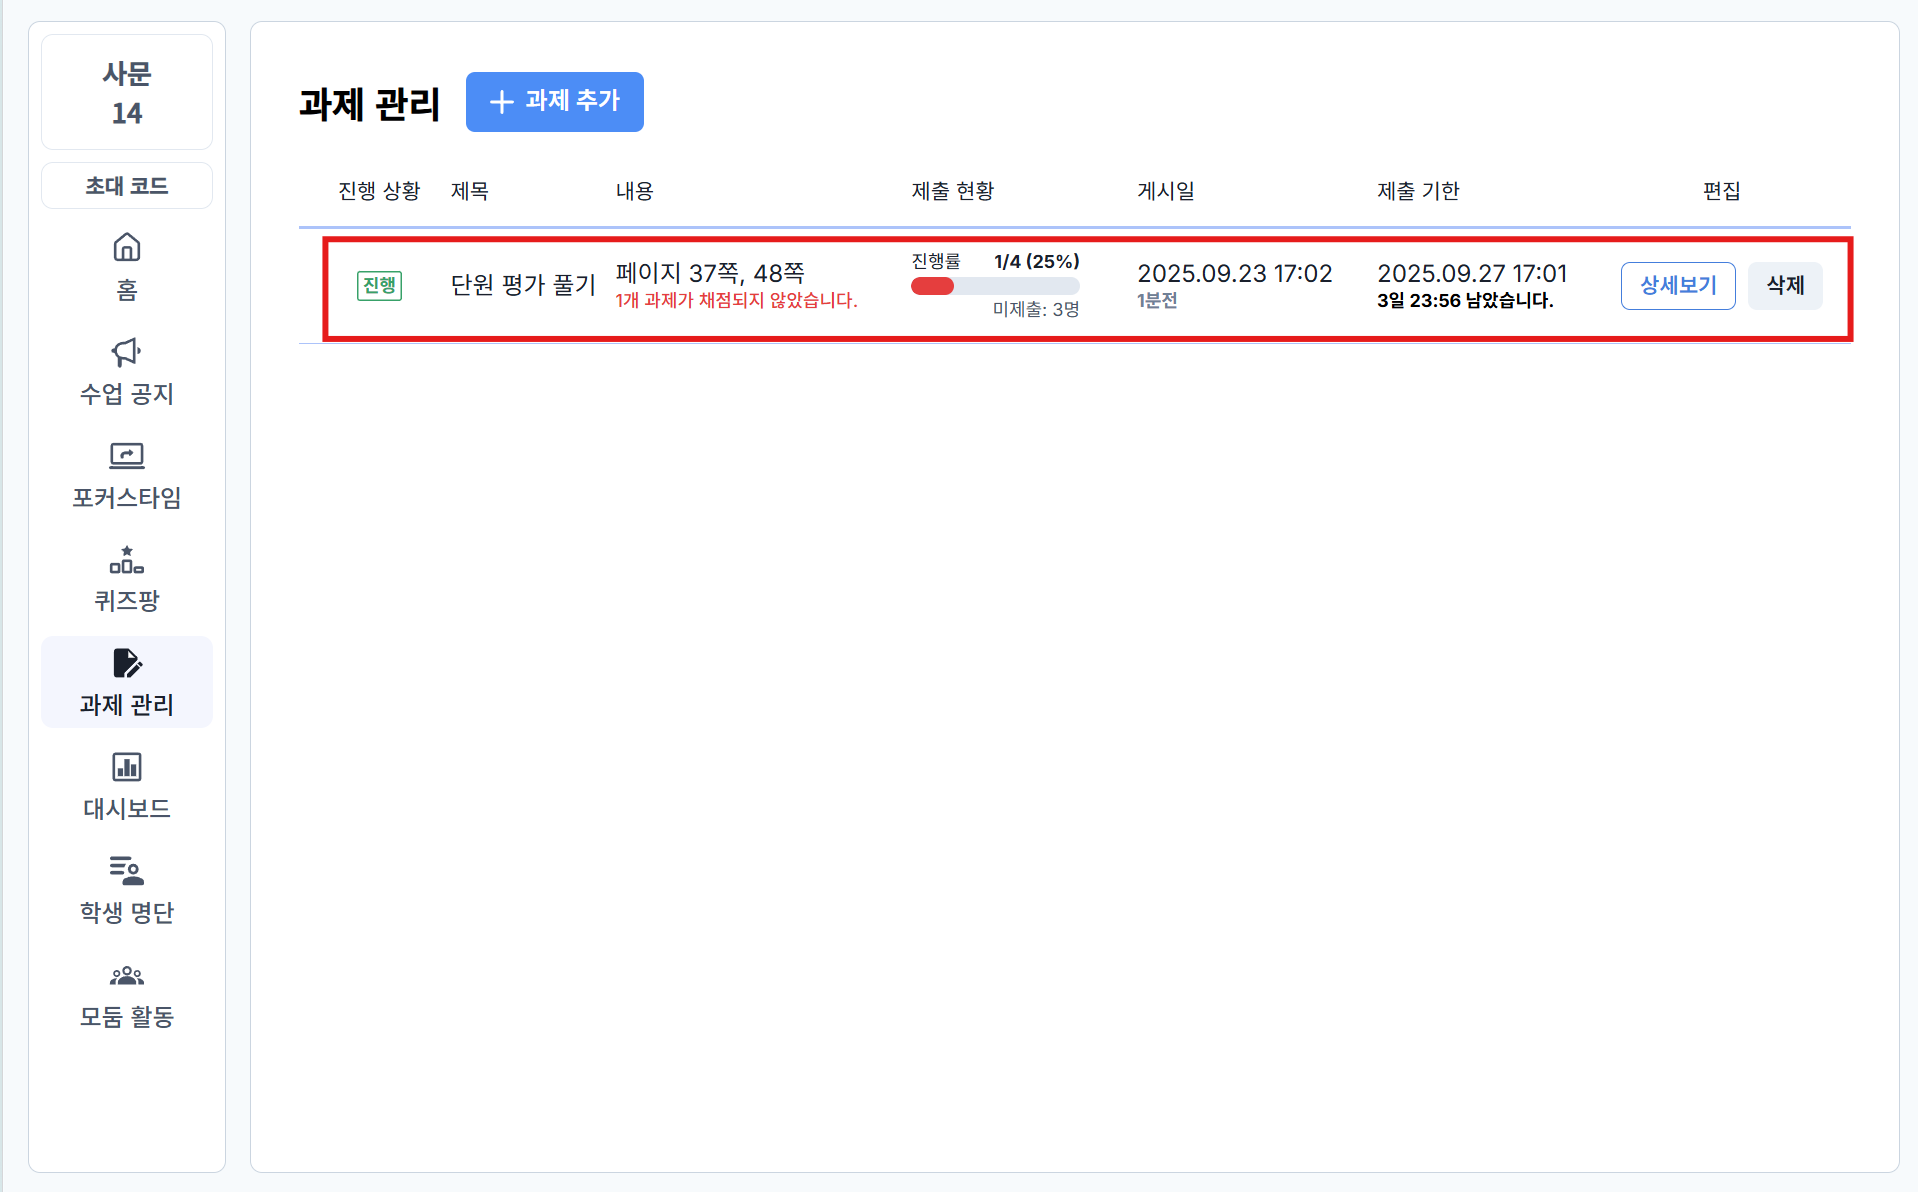
Task: Click the ungraded assignment red warning text
Action: pos(736,301)
